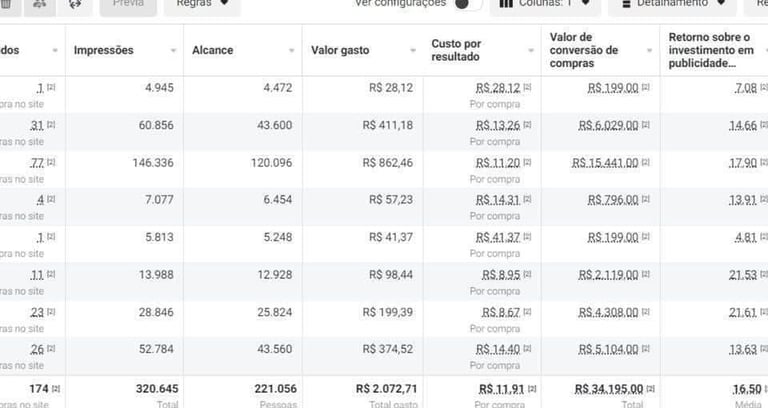Open the Valor gasto column header arrow
This screenshot has height=408, width=768.
coord(411,50)
